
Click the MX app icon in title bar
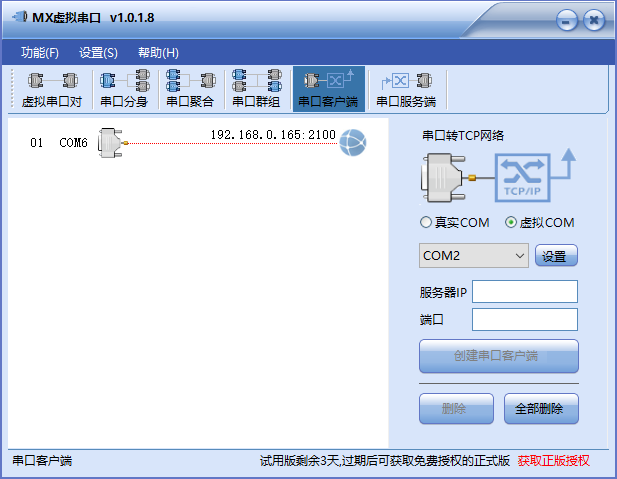point(20,17)
